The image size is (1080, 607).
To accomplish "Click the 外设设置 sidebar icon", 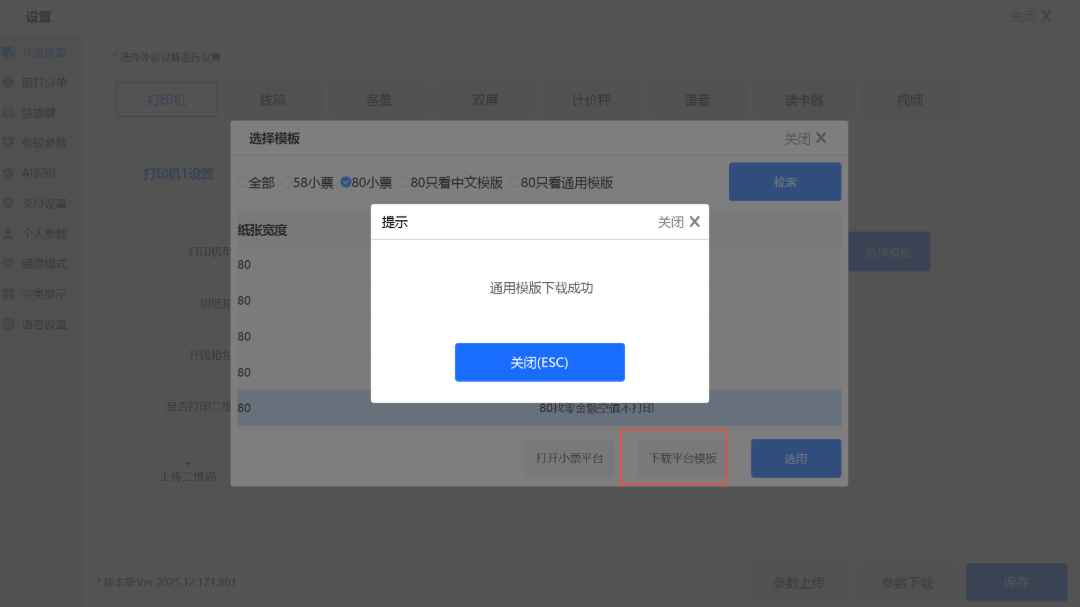I will [x=8, y=52].
